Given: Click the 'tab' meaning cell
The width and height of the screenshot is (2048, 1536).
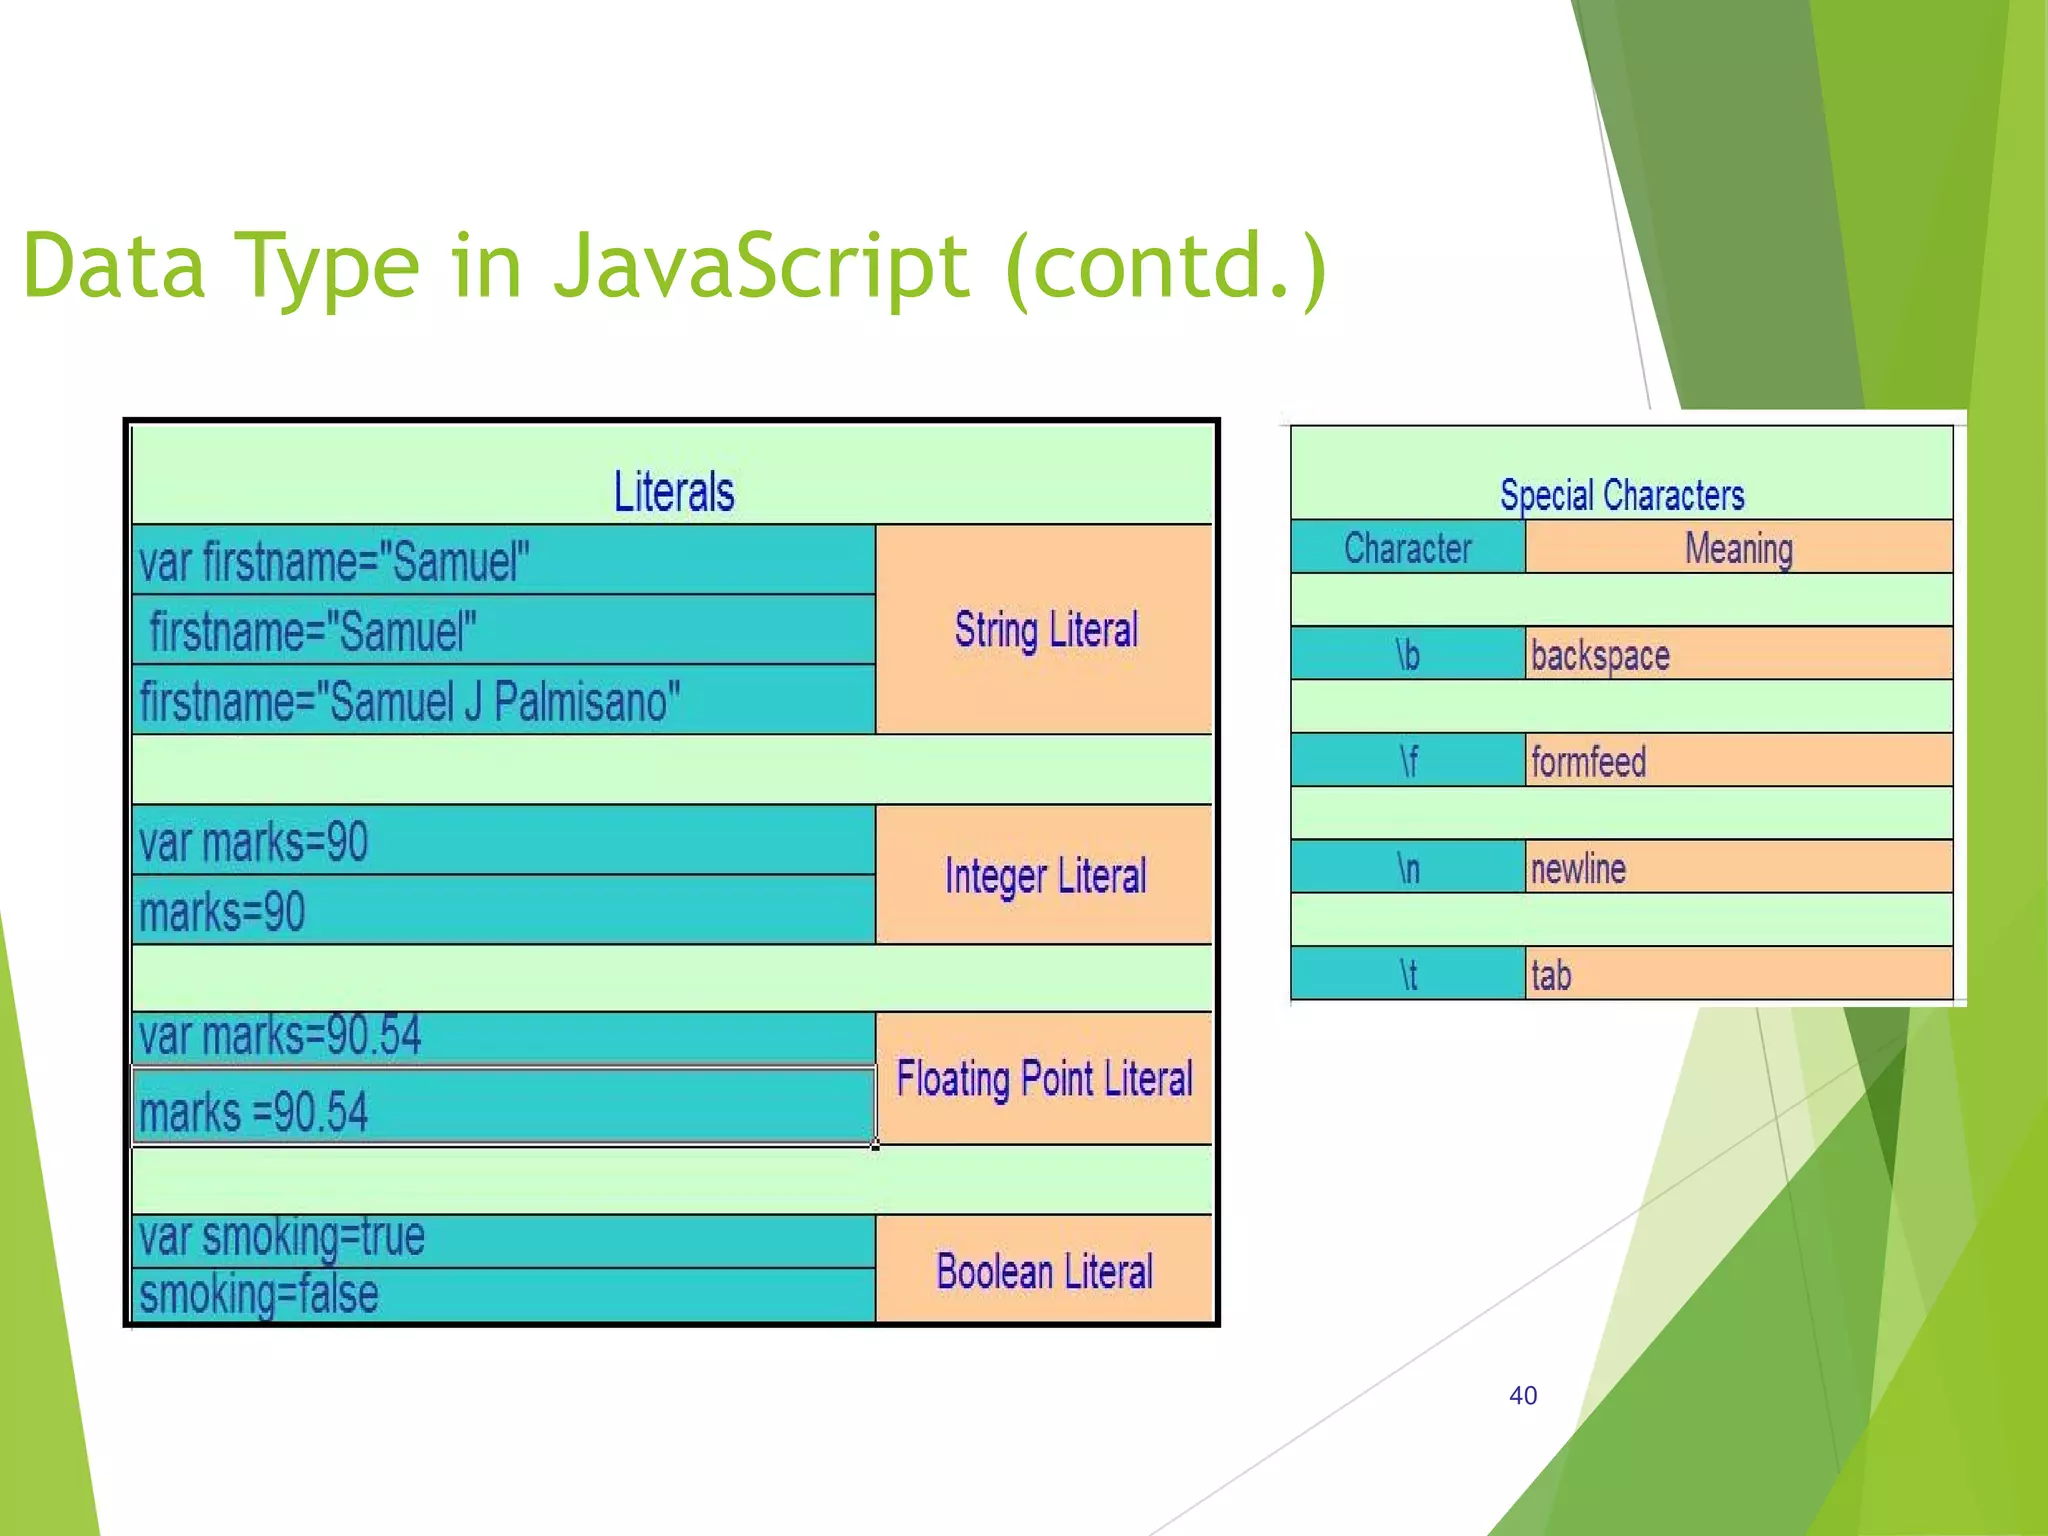Looking at the screenshot, I should coord(1739,973).
